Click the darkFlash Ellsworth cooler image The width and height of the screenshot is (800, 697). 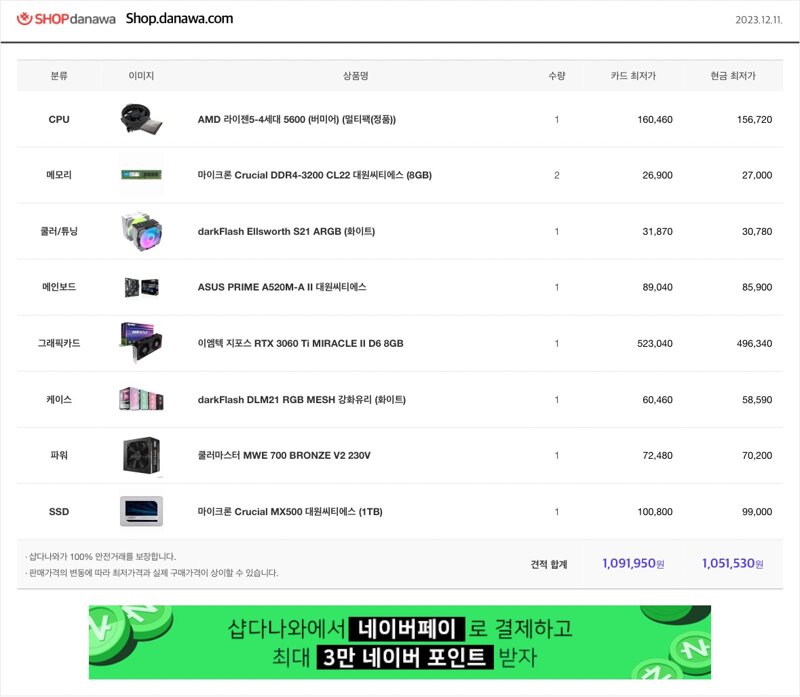pos(141,231)
